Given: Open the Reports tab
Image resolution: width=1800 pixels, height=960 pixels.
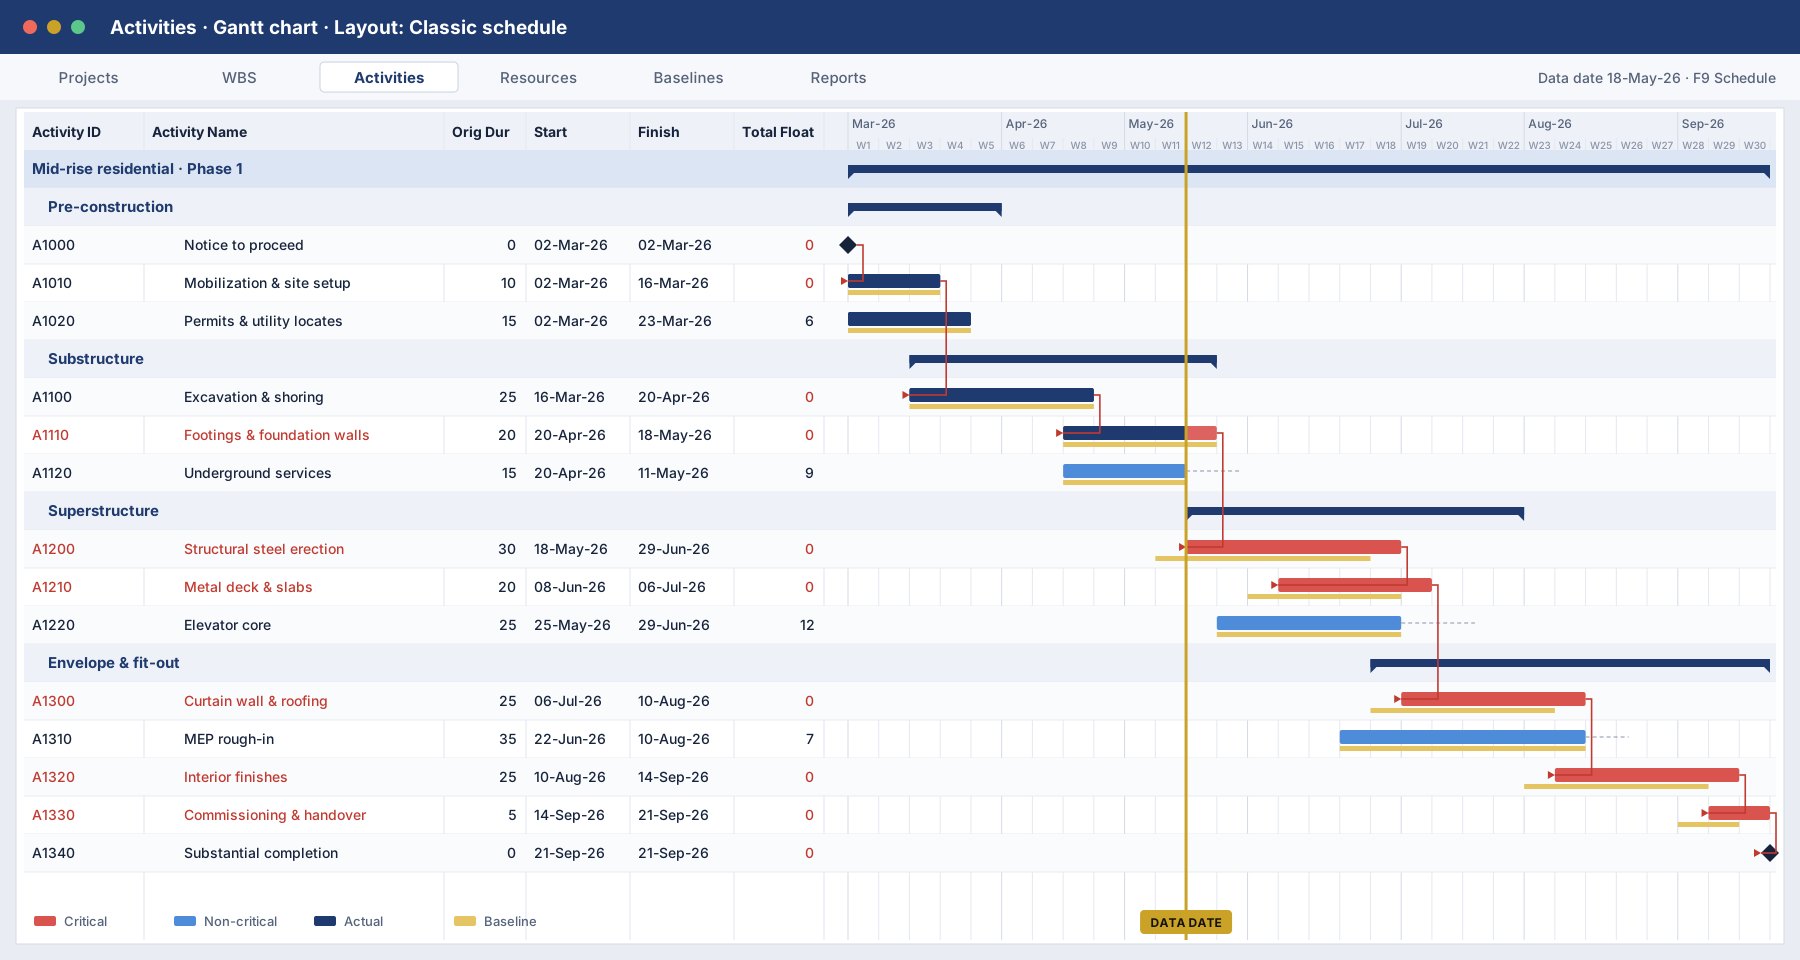Looking at the screenshot, I should (x=838, y=78).
